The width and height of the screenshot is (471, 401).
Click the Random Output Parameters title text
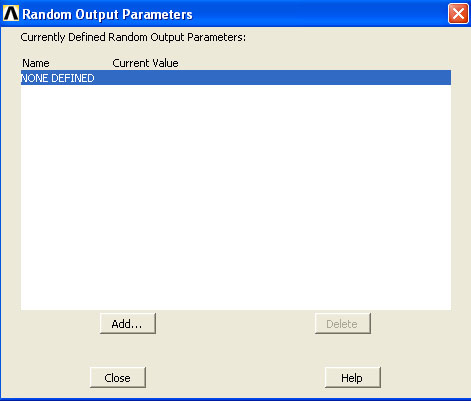click(x=107, y=14)
